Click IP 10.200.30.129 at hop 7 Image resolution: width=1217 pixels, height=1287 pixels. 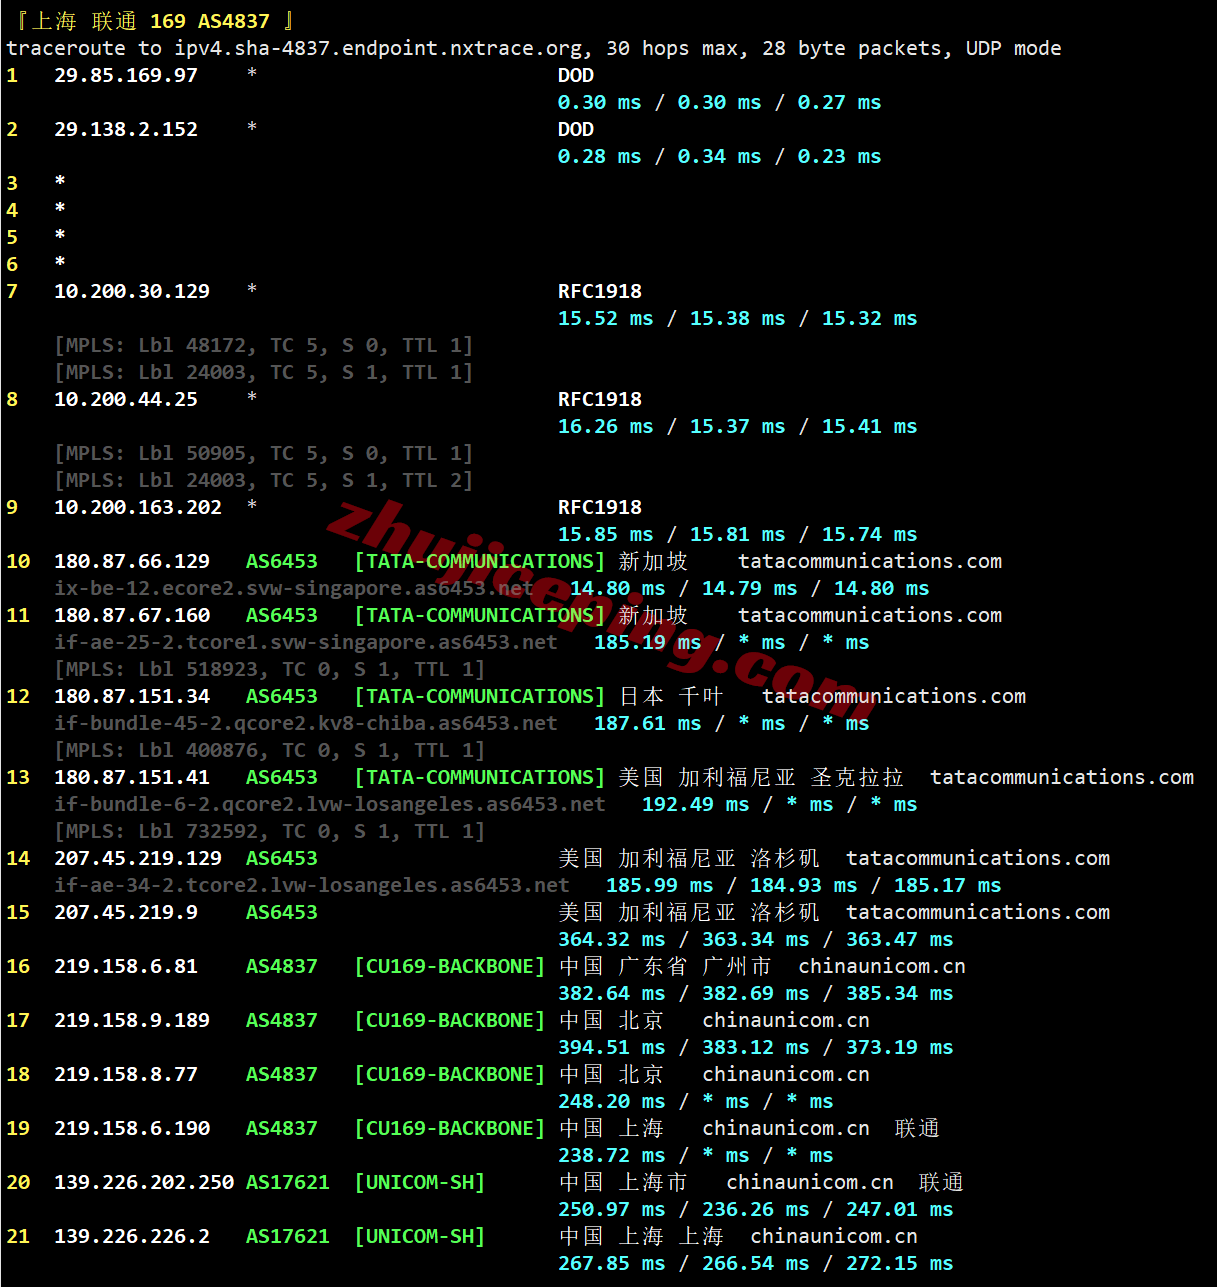132,291
